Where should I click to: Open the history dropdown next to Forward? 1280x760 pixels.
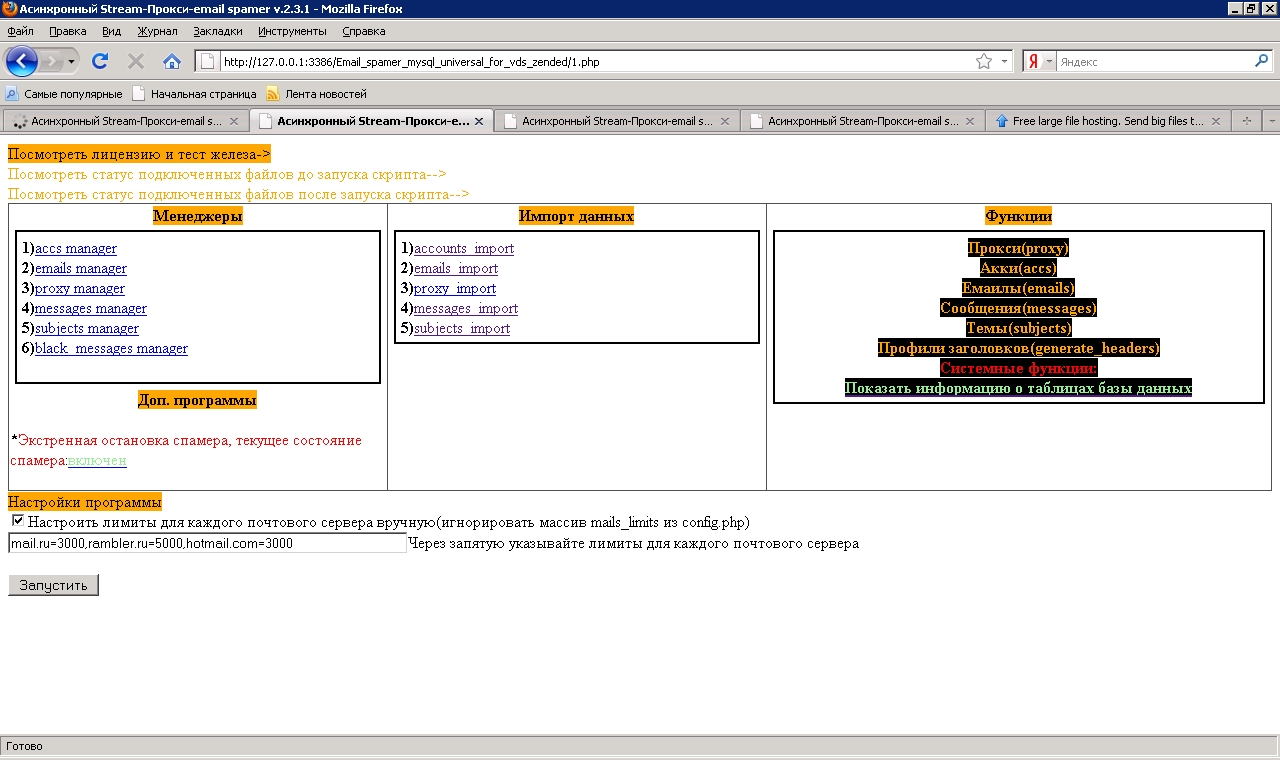pyautogui.click(x=71, y=61)
